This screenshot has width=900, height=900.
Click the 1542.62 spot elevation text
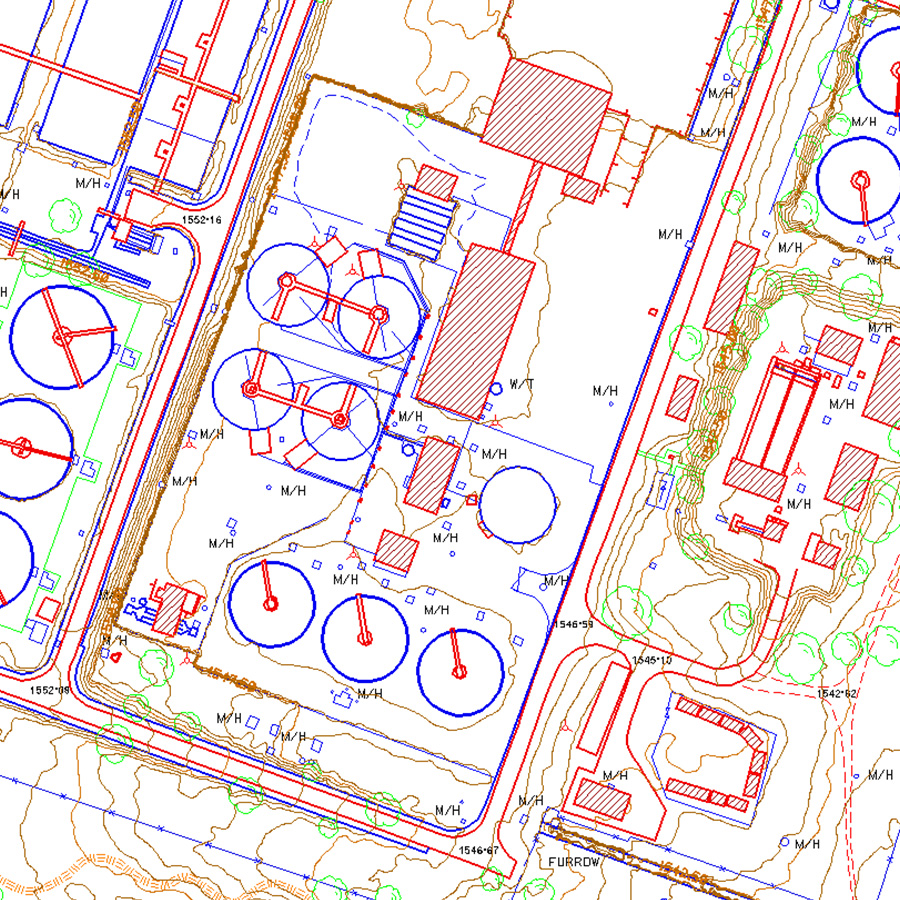837,693
